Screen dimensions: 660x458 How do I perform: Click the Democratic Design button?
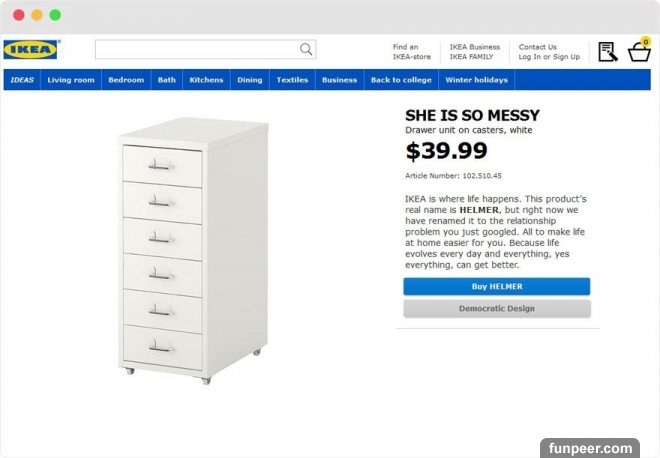point(496,309)
